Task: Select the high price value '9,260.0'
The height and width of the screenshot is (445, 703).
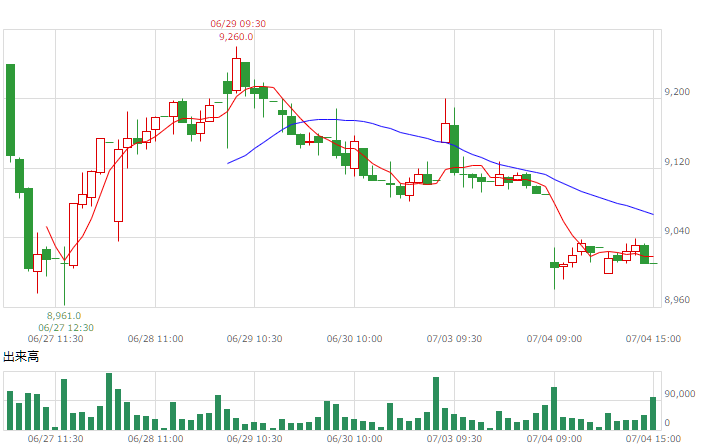Action: pyautogui.click(x=236, y=37)
